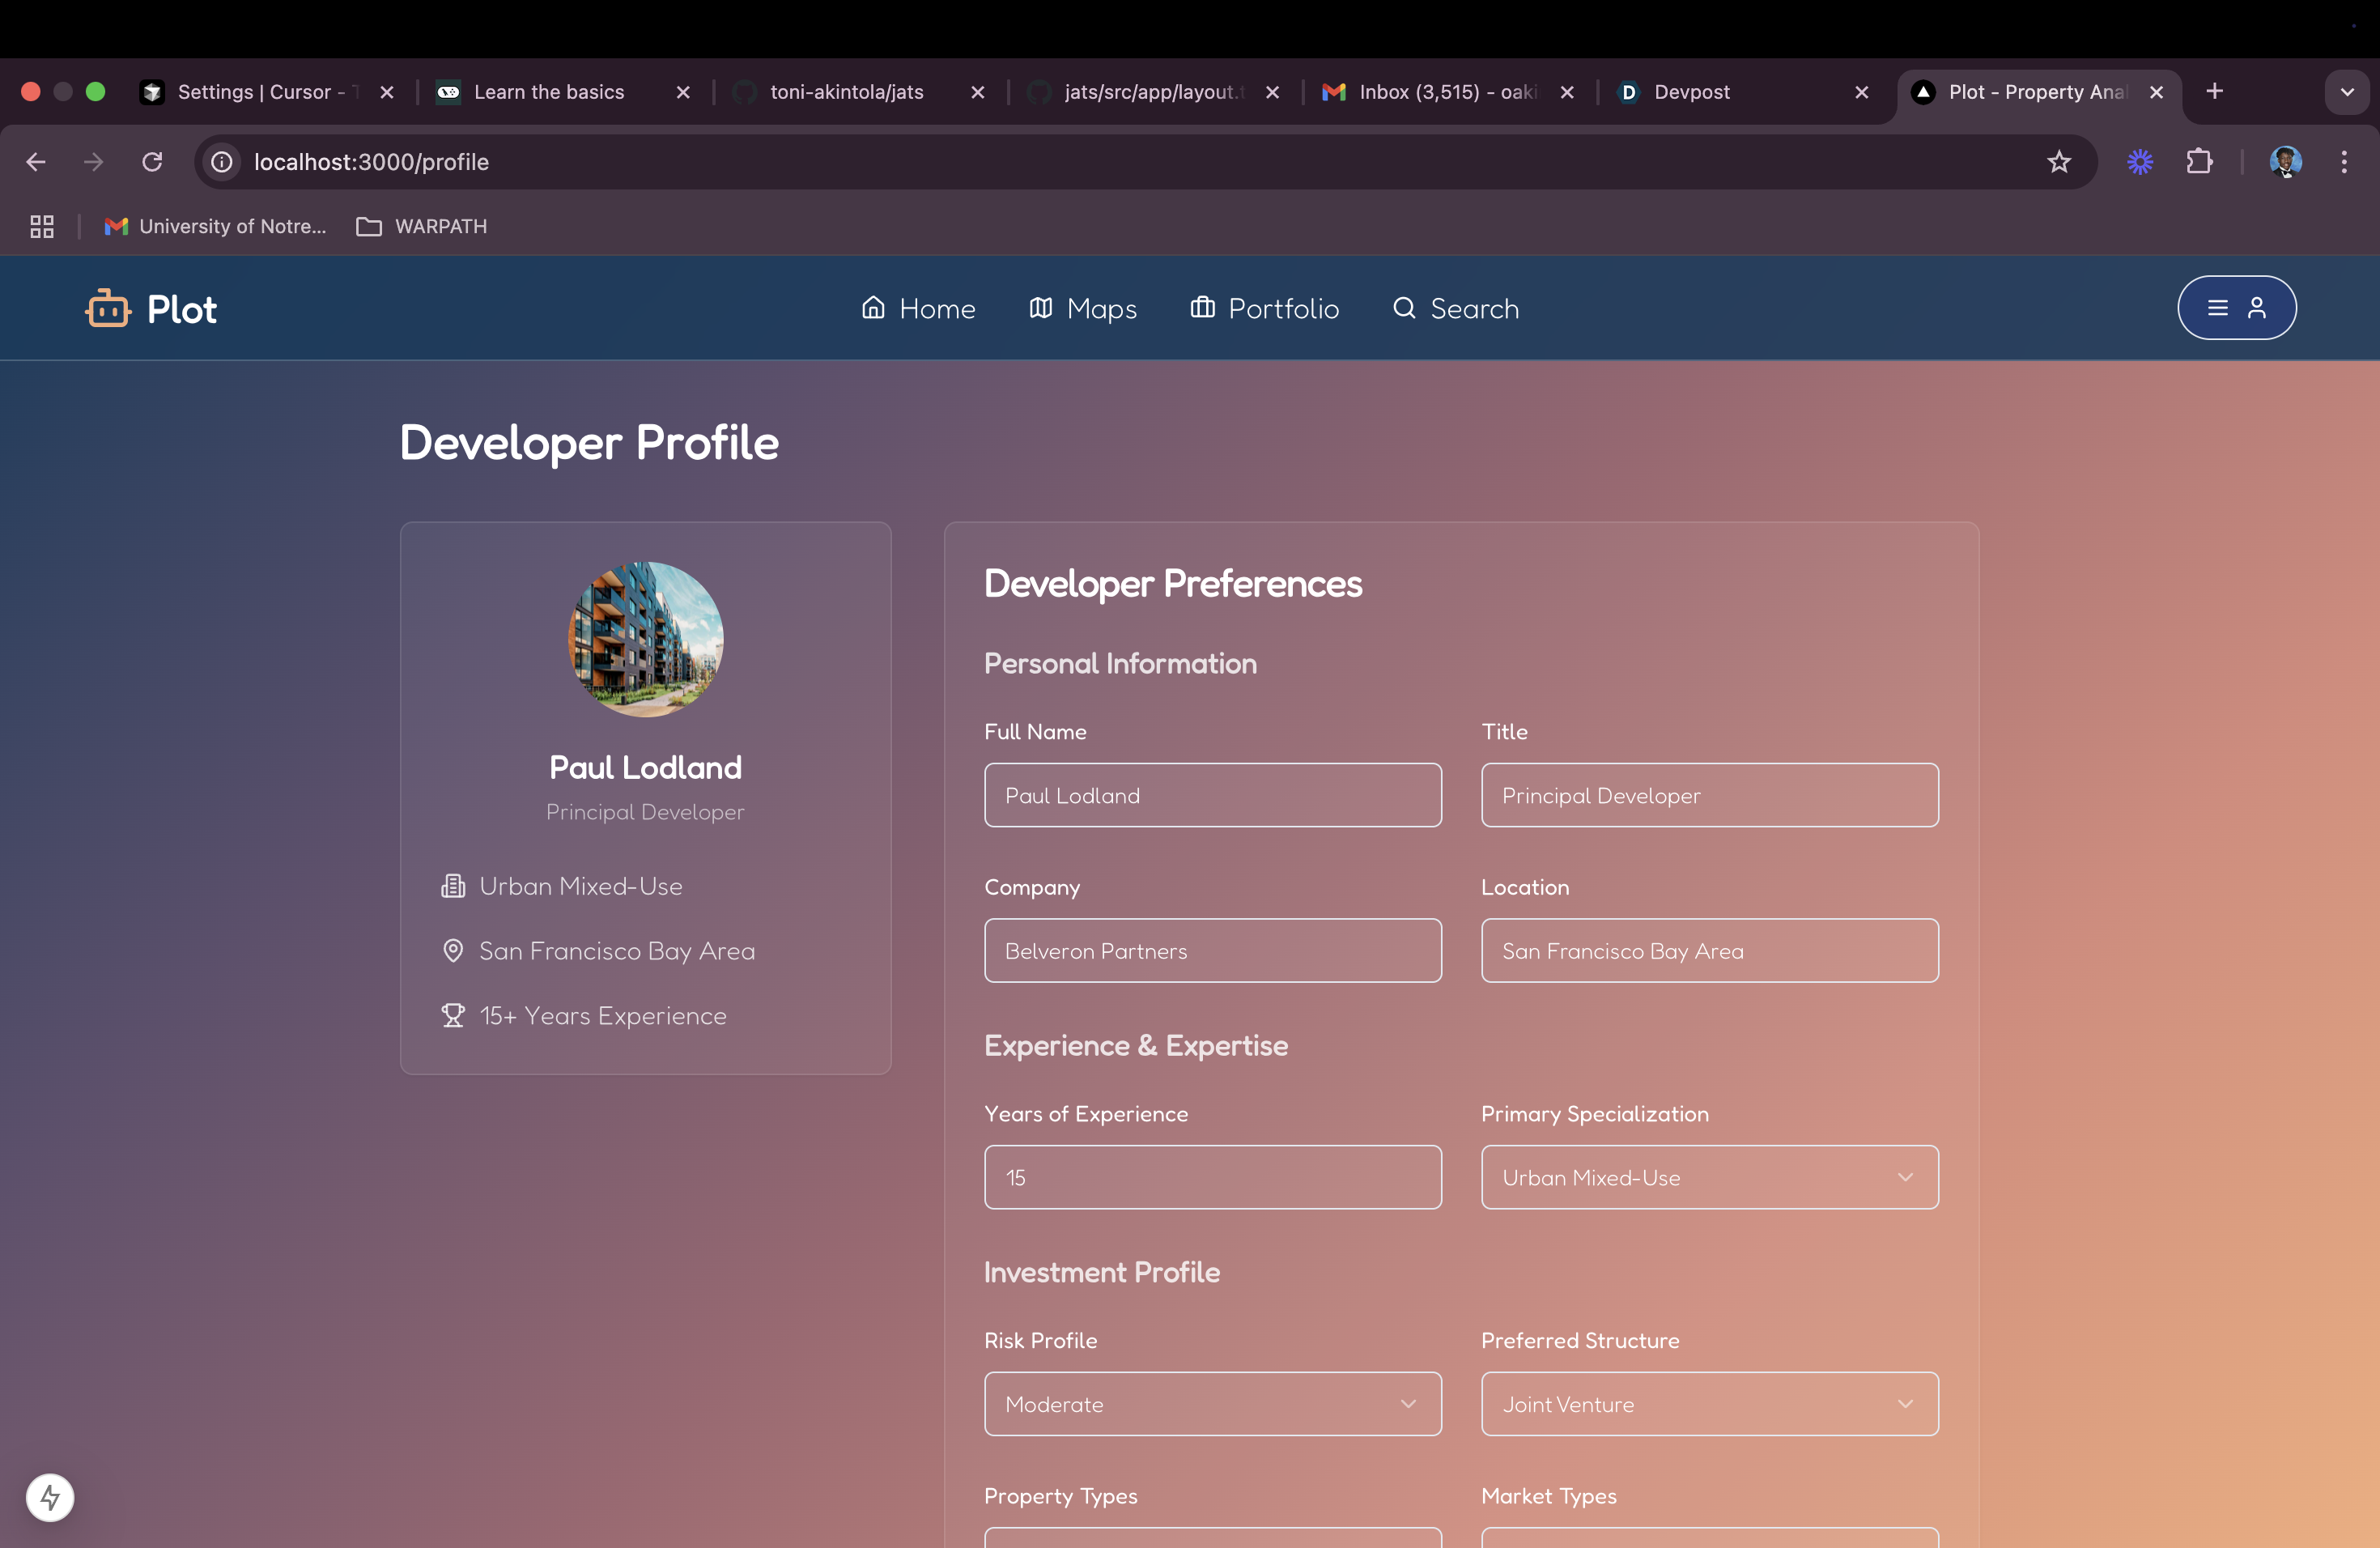Open the Primary Specialization dropdown
Screen dimensions: 2380x1548
point(1709,1177)
